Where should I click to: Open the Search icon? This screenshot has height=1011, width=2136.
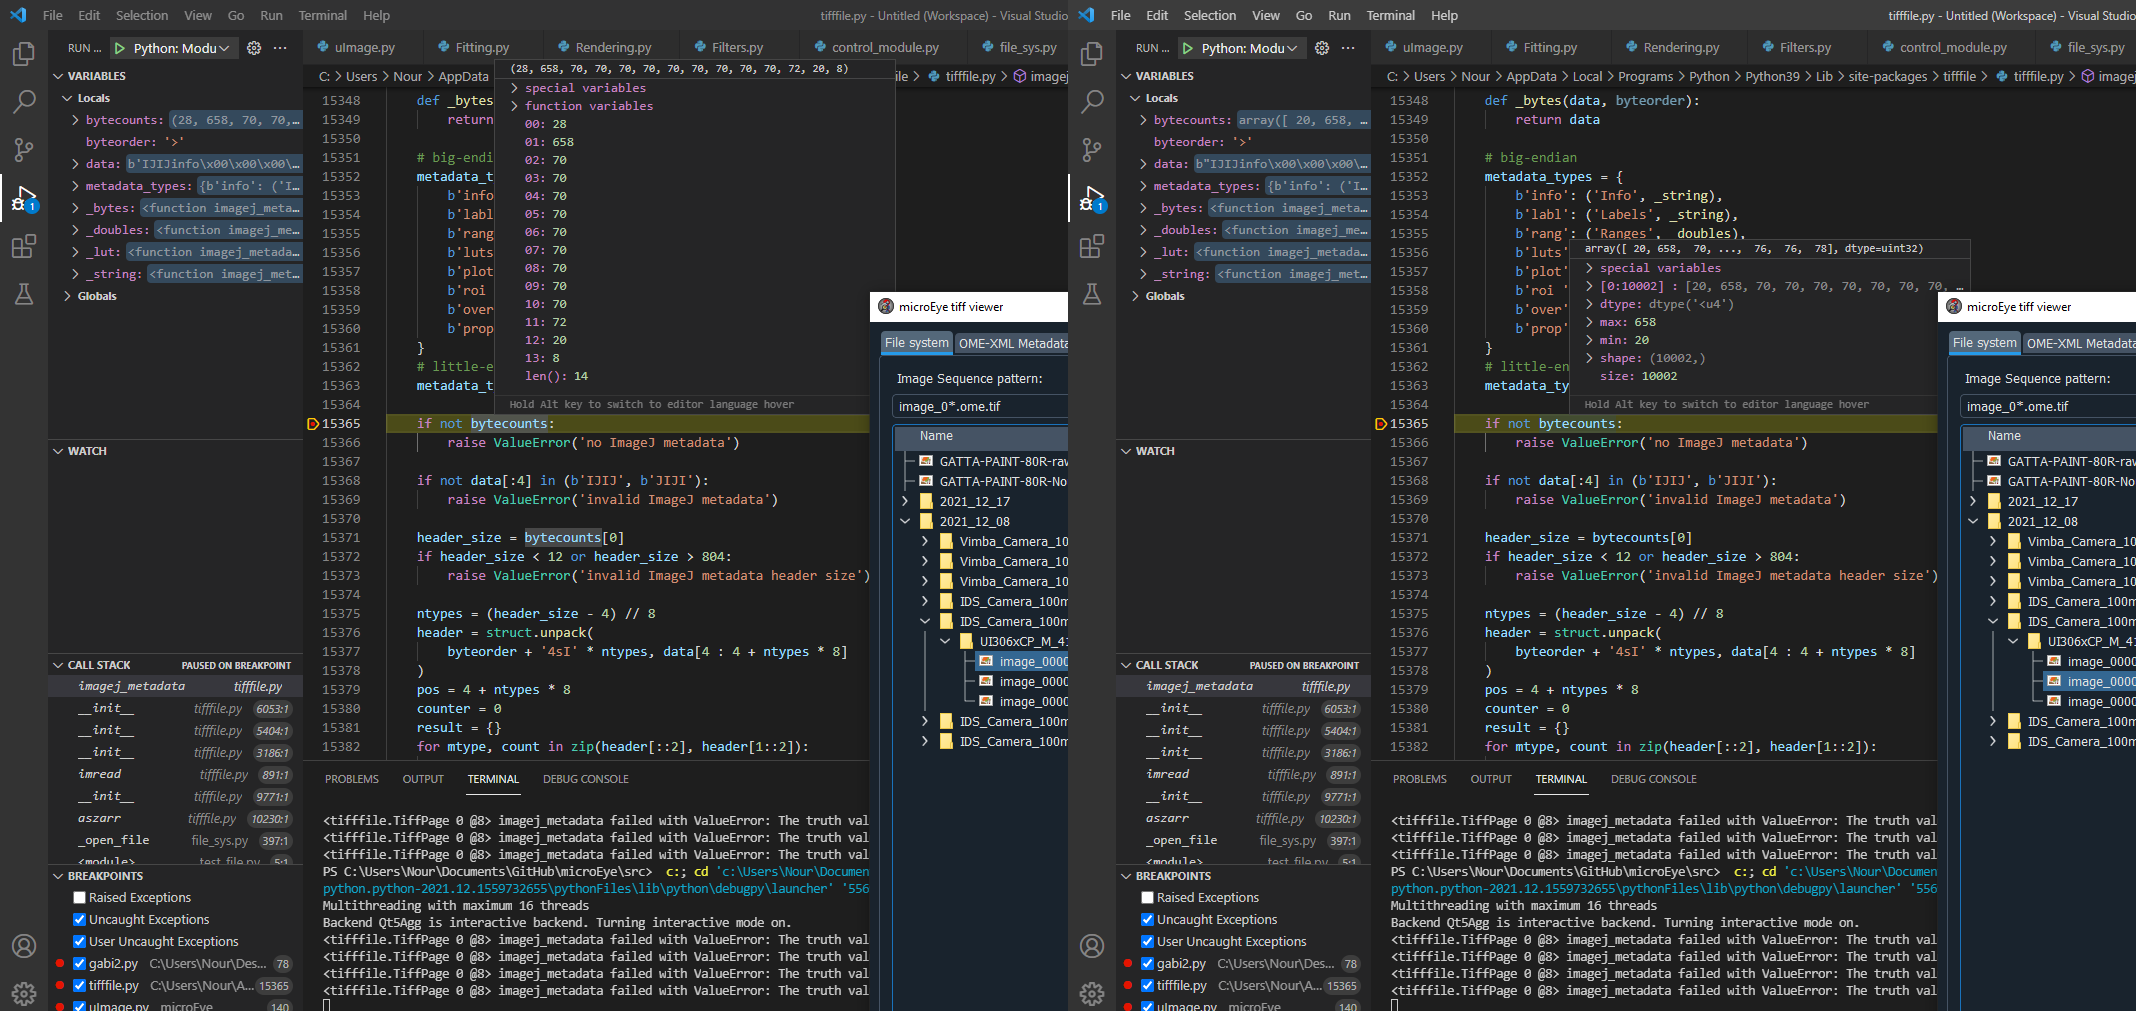tap(24, 101)
